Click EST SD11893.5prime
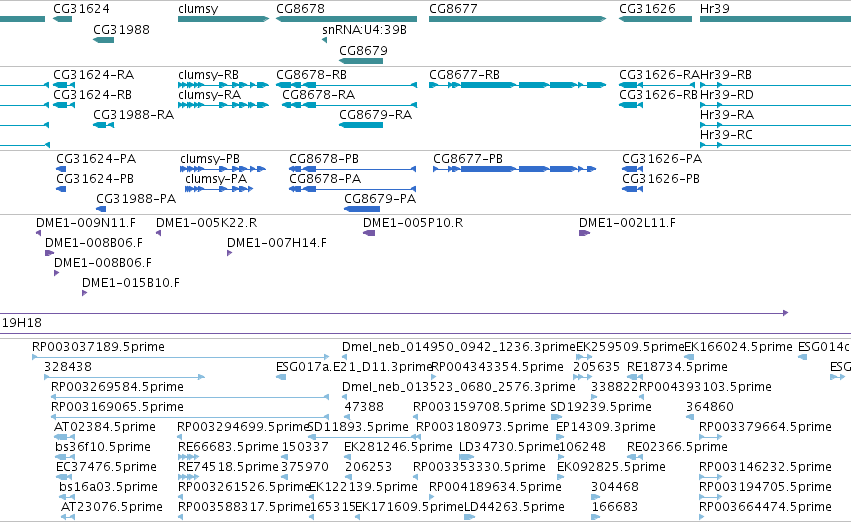Screen dimensions: 851x522 (x=358, y=427)
